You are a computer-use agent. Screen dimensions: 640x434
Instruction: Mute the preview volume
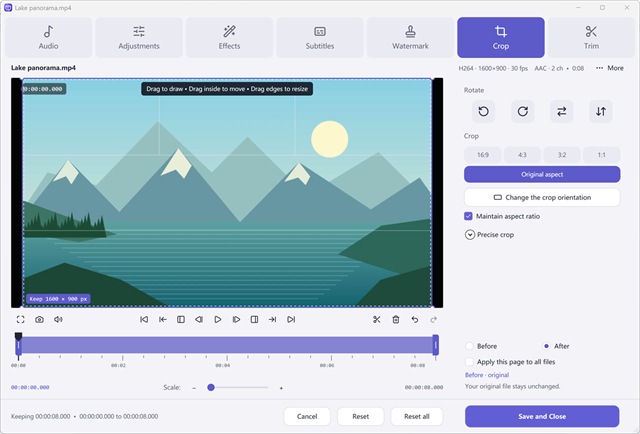(x=58, y=320)
